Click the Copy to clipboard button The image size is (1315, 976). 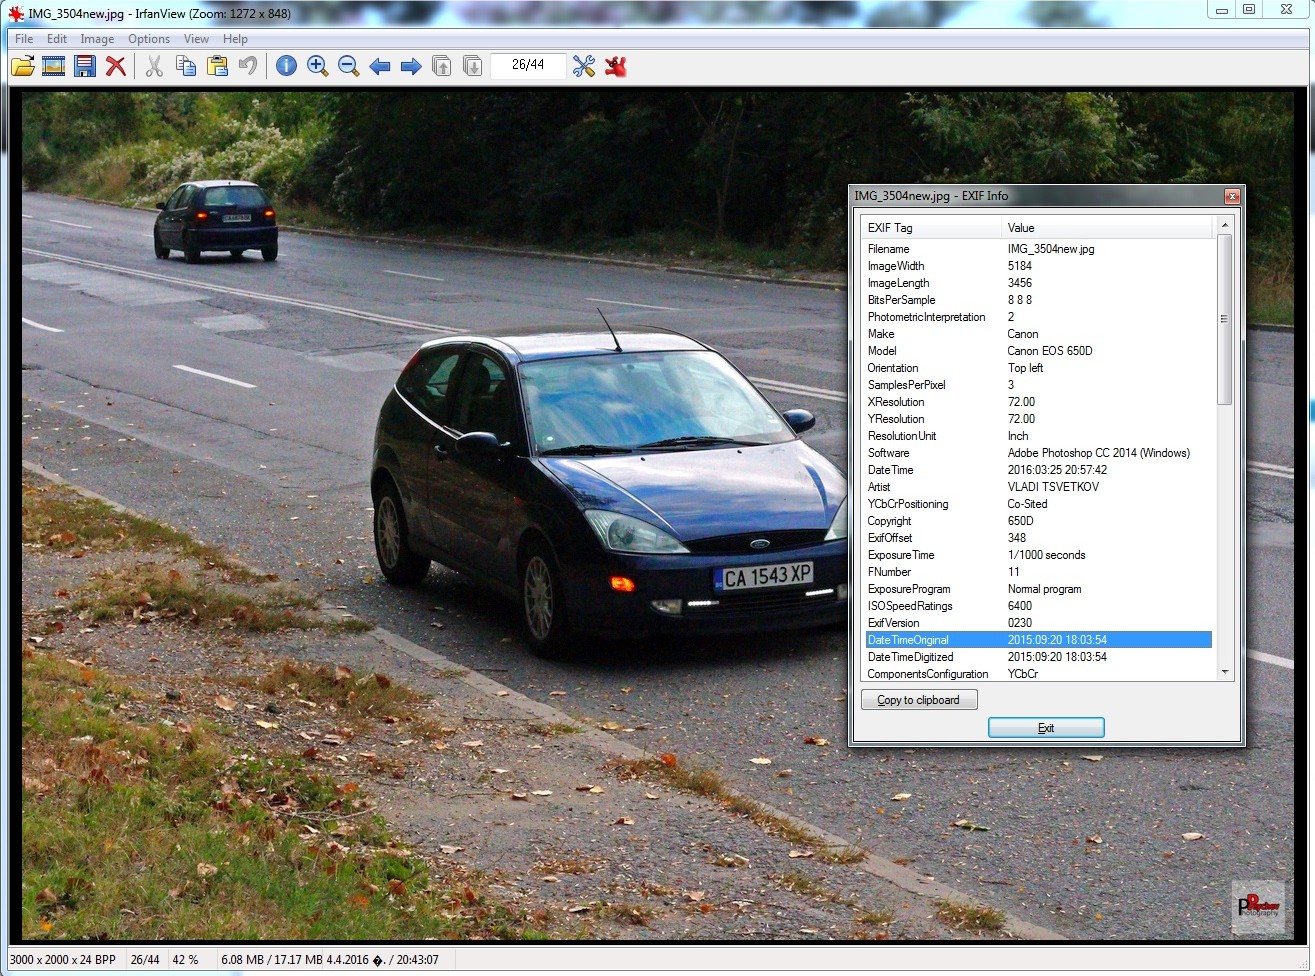(x=918, y=700)
